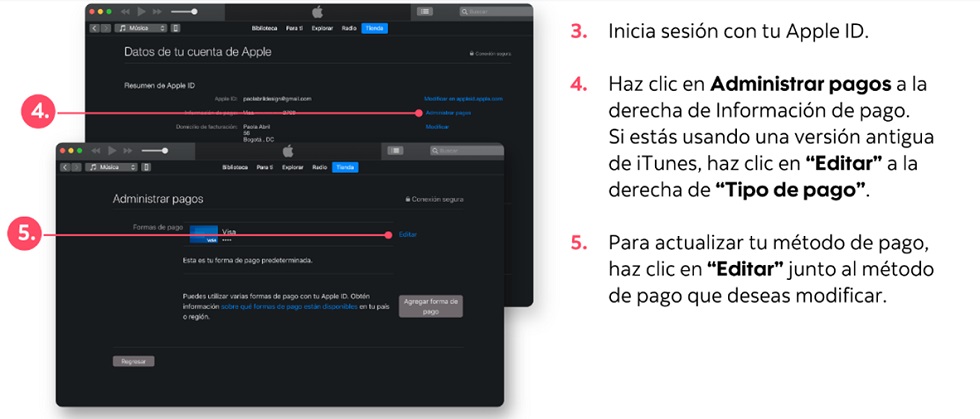
Task: Click the Visa card thumbnail
Action: [204, 235]
